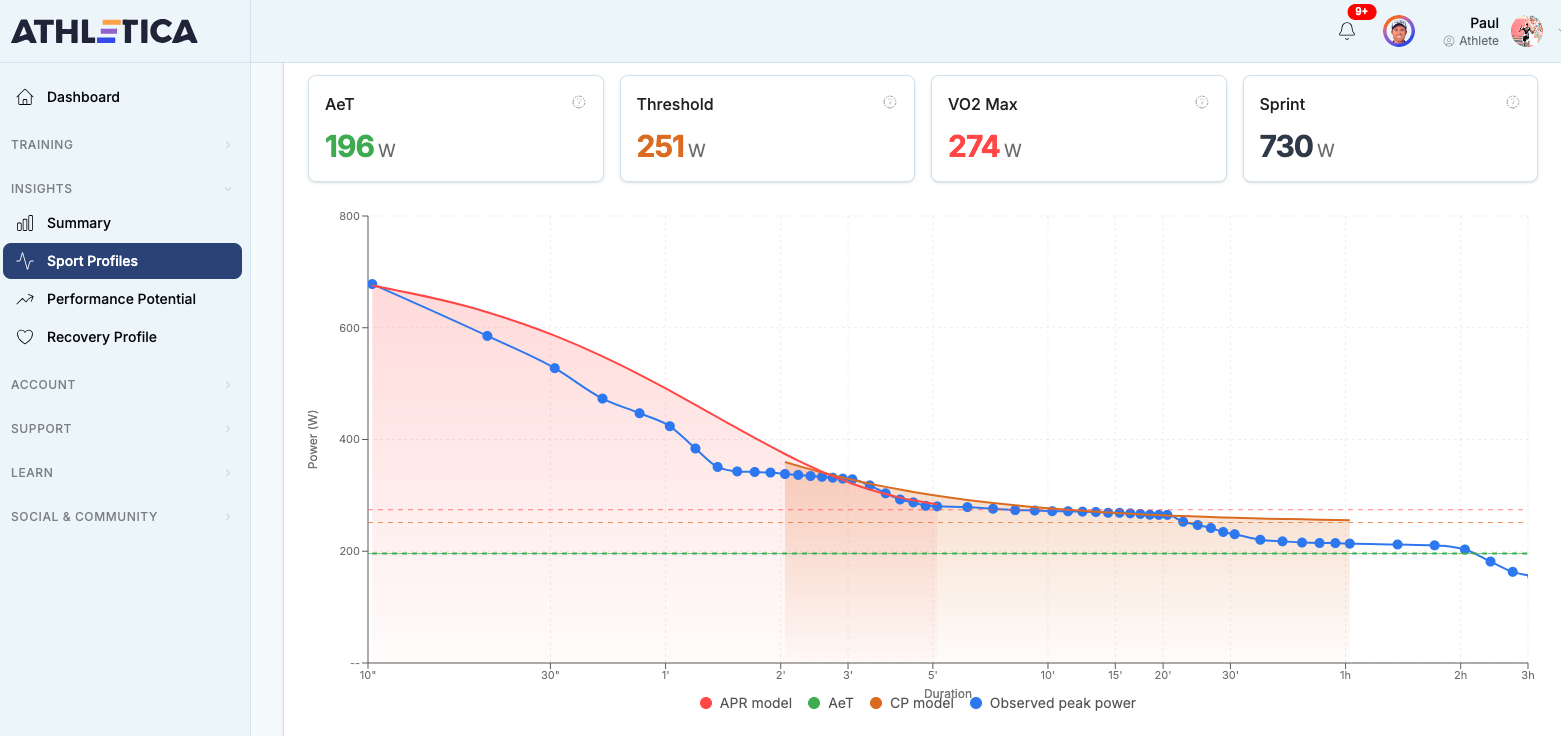Screen dimensions: 1561x736
Task: Click the notification bell icon
Action: pos(1347,31)
